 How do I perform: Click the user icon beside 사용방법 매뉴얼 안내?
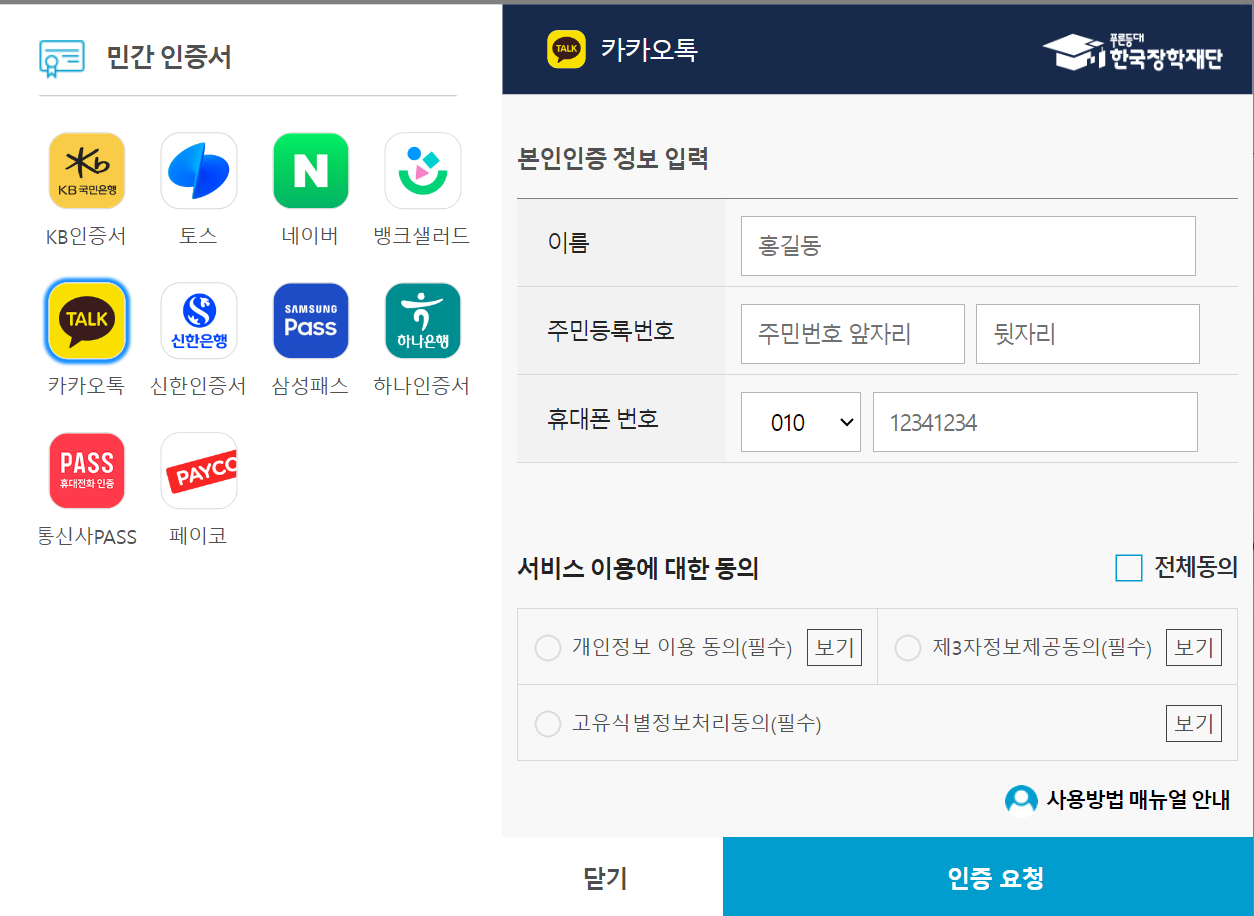pos(1021,800)
